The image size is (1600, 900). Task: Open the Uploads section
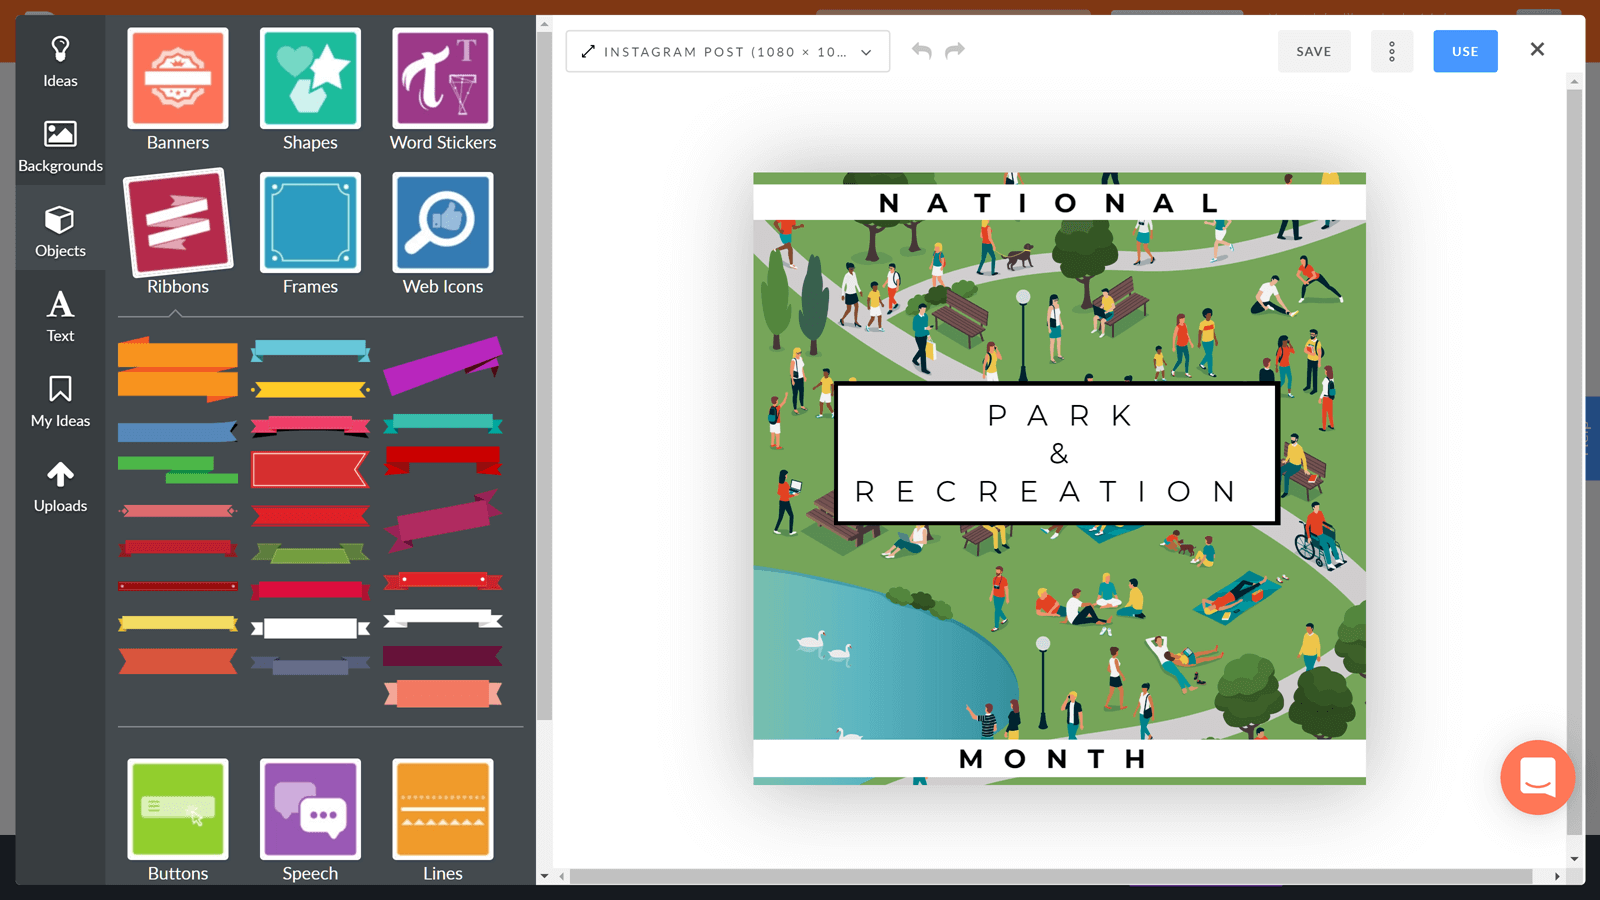pyautogui.click(x=60, y=486)
